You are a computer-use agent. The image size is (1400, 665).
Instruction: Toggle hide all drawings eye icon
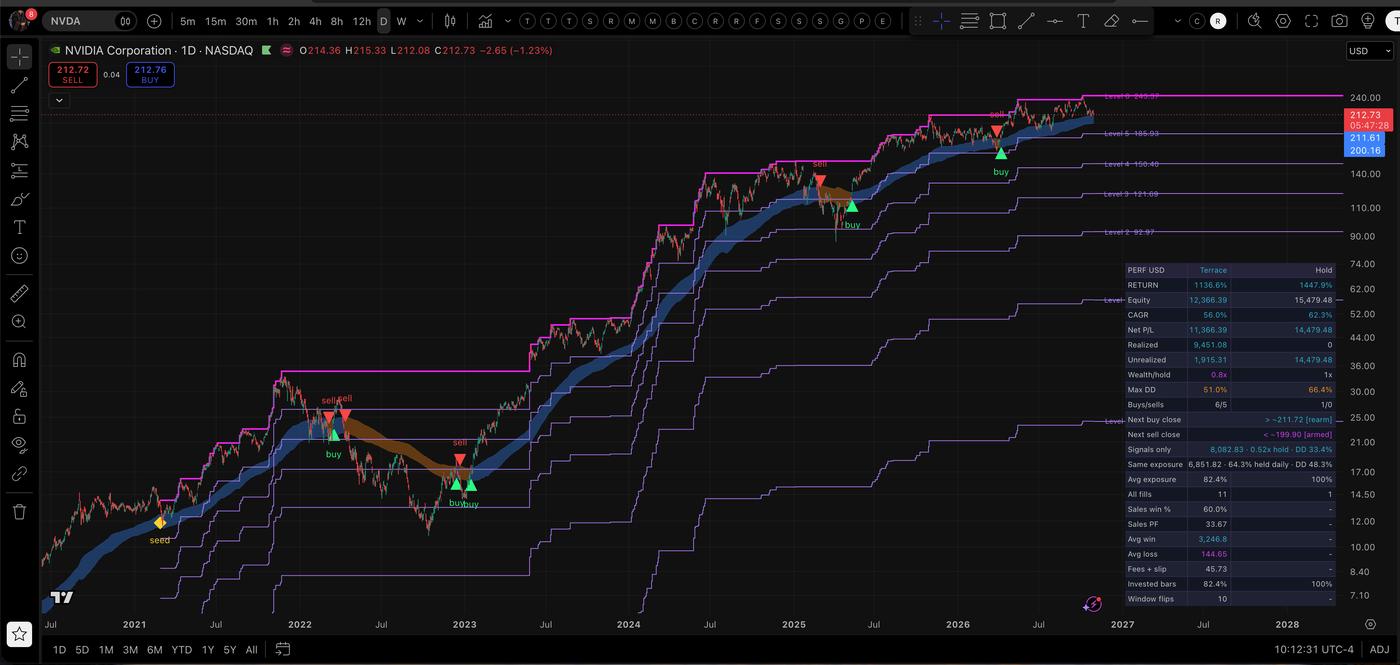click(19, 444)
